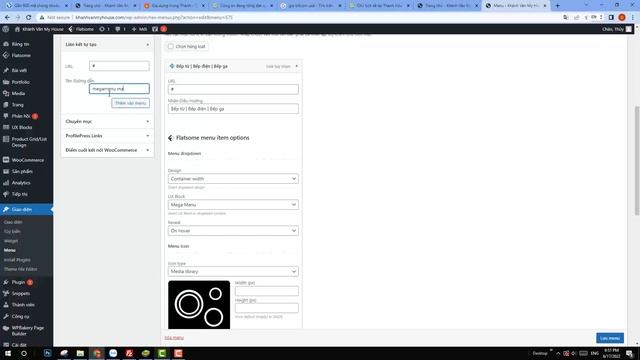Open Windows Start menu
Image resolution: width=640 pixels, height=360 pixels.
pos(8,353)
